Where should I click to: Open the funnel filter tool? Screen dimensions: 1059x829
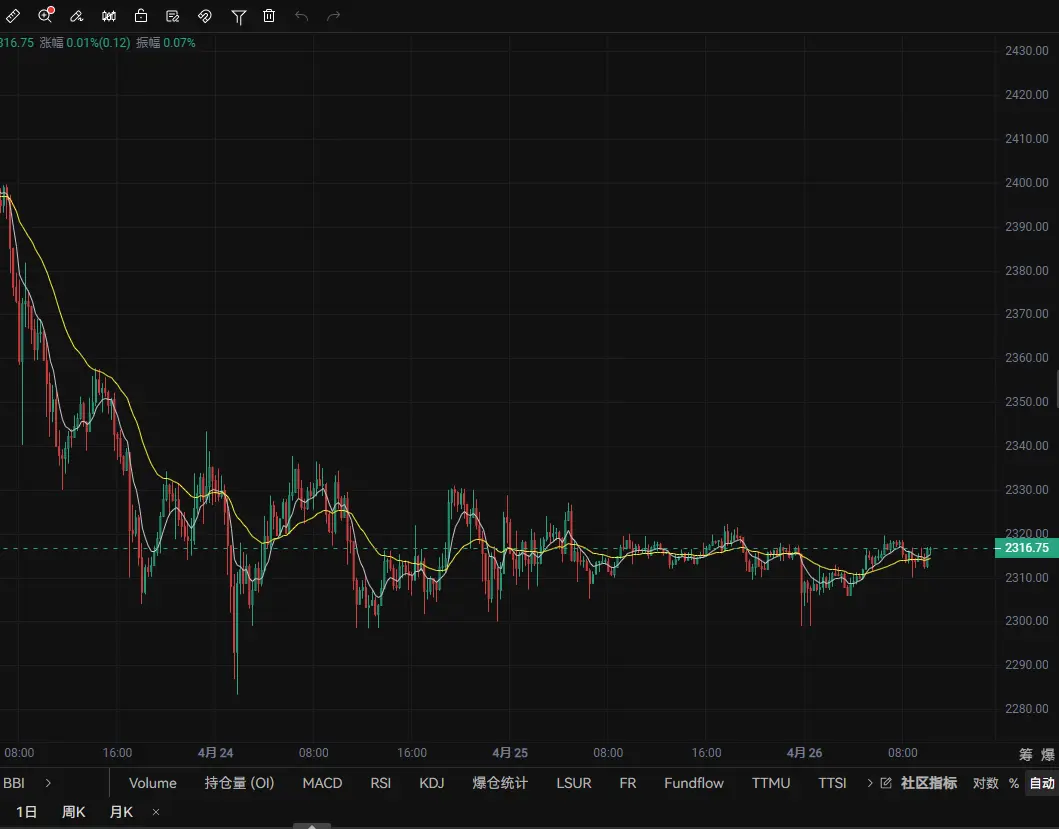click(238, 16)
